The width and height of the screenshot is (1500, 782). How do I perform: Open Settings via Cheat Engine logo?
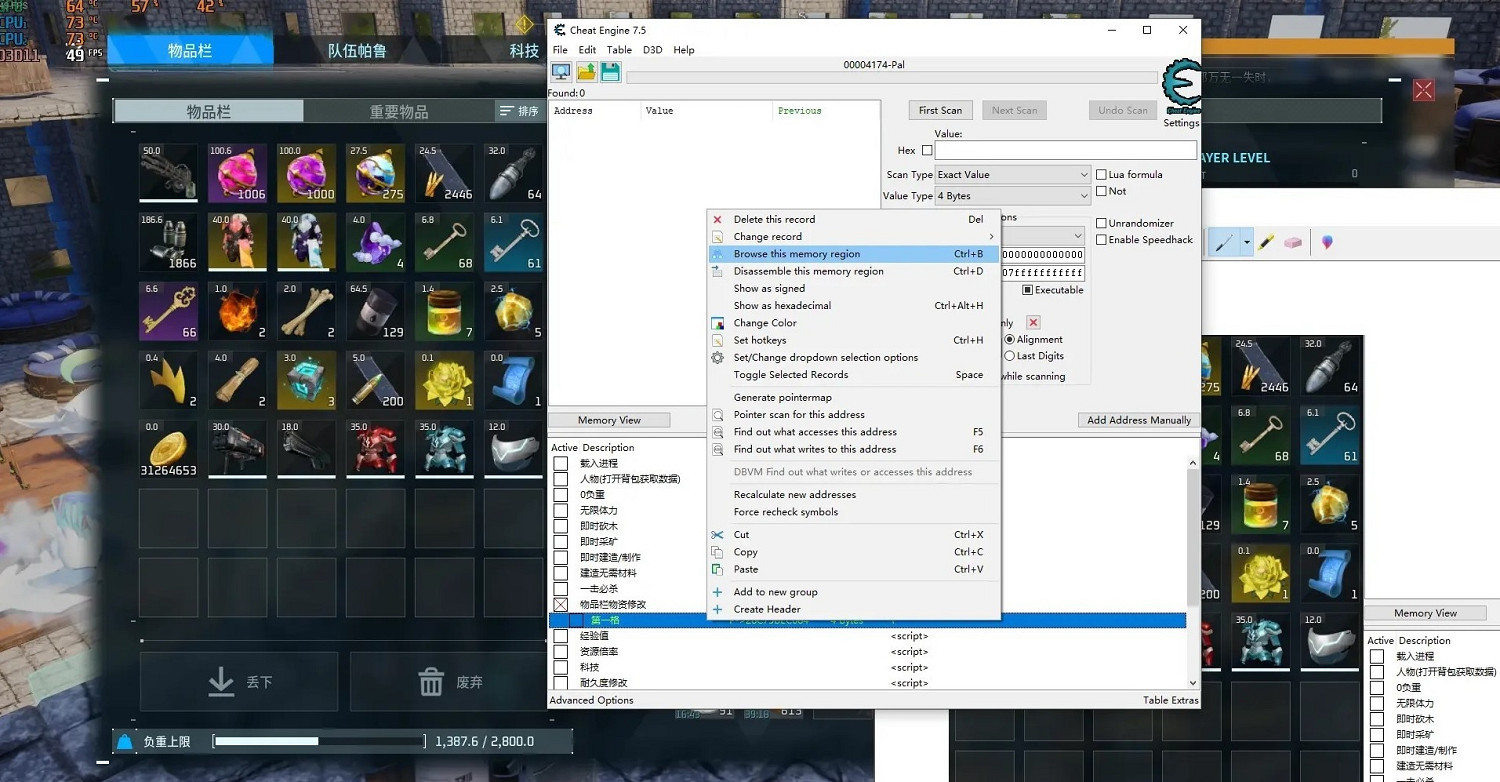(x=1181, y=92)
